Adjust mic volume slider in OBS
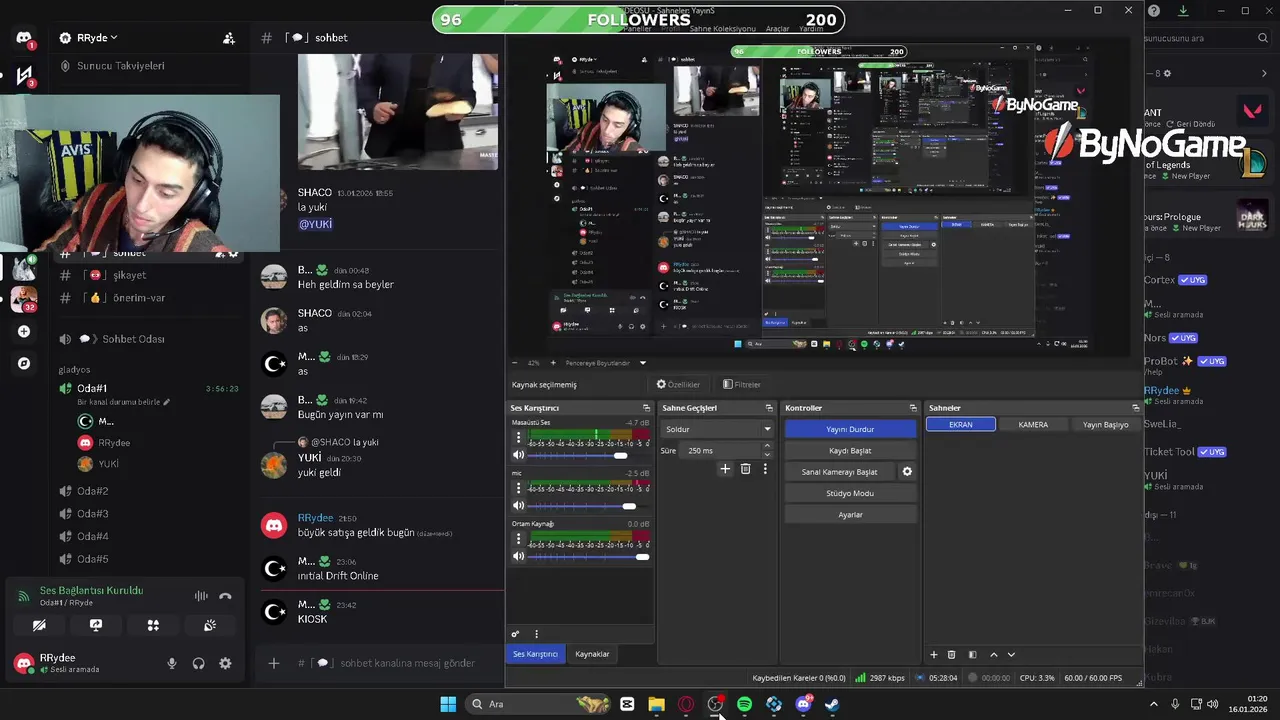This screenshot has width=1280, height=720. point(588,506)
